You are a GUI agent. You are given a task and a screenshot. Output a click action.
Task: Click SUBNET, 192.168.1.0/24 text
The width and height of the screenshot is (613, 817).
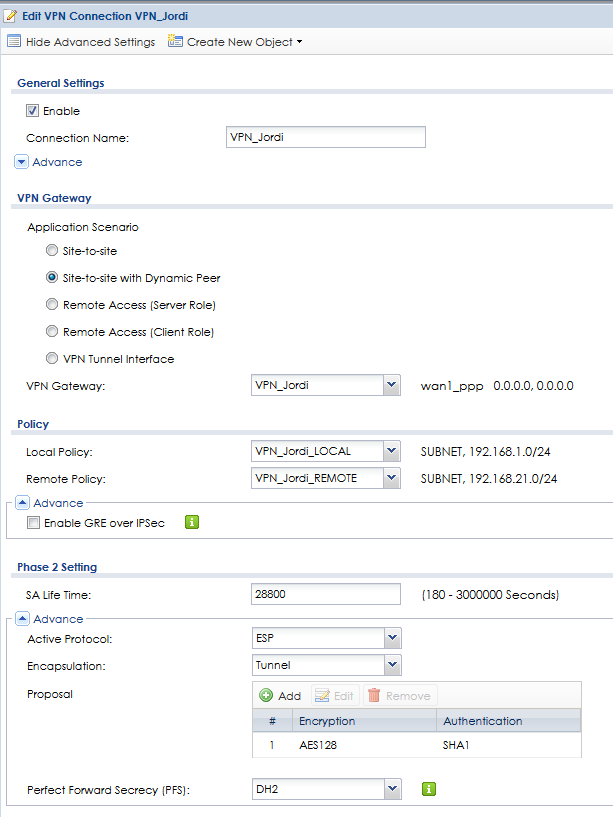(x=485, y=452)
